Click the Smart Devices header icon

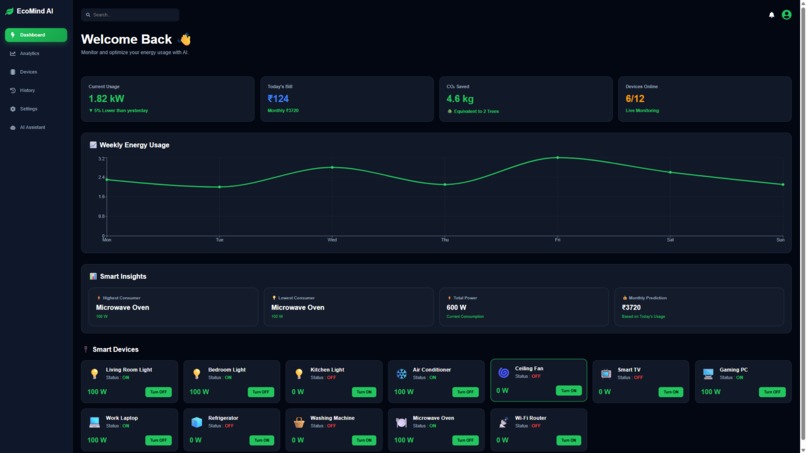(86, 349)
